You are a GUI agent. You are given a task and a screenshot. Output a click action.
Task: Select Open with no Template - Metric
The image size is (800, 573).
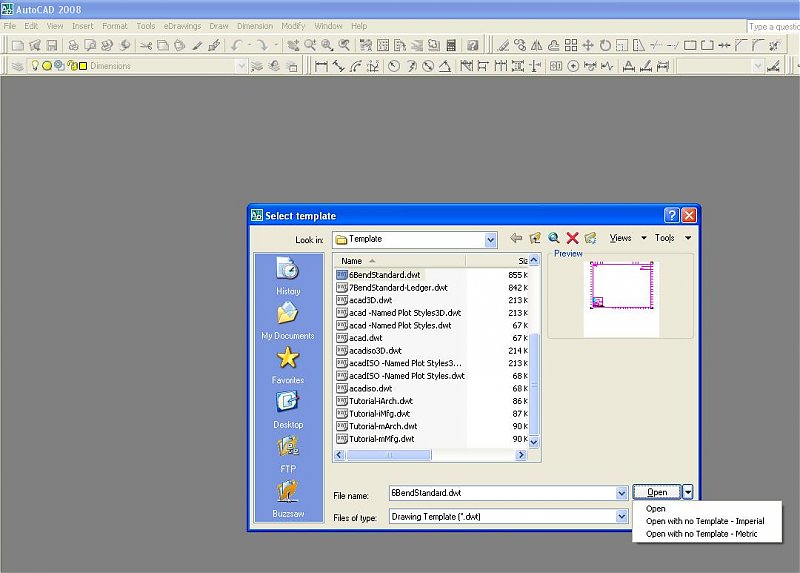(702, 534)
